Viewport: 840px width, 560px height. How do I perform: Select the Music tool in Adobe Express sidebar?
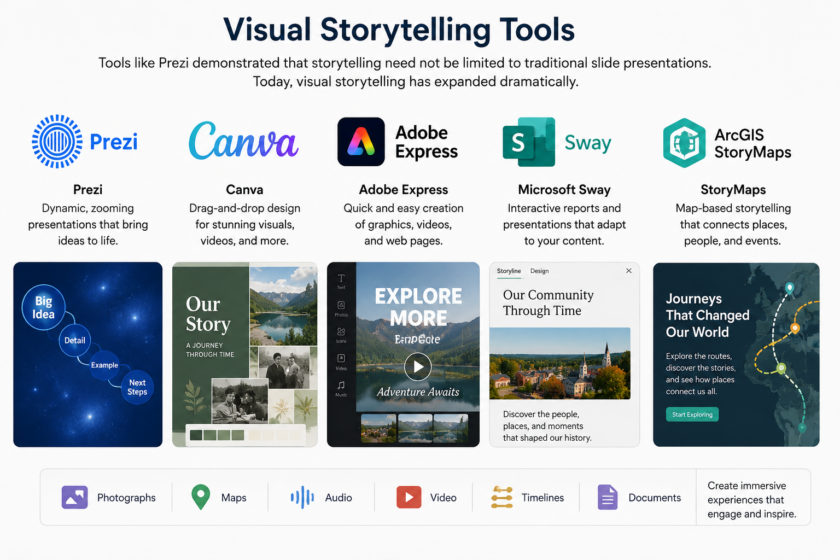pyautogui.click(x=341, y=389)
